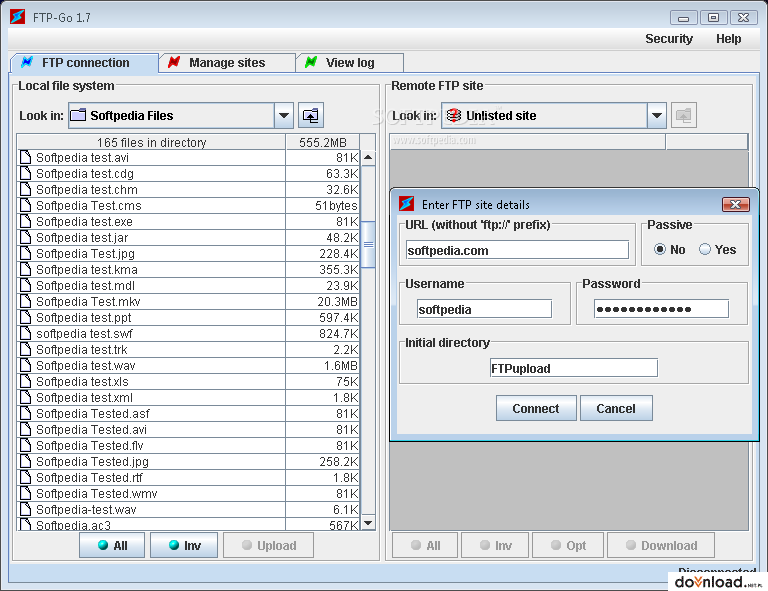Select Softpedia Tested.wmv in file list

151,493
